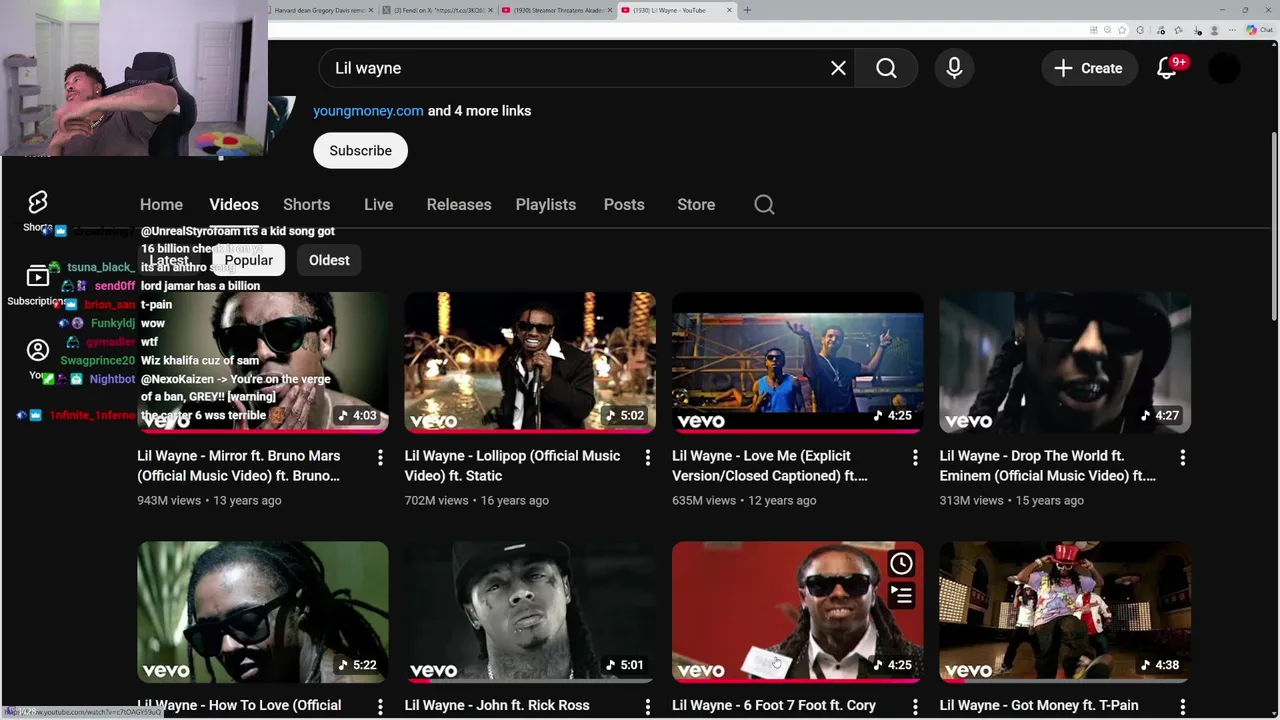The width and height of the screenshot is (1280, 720).
Task: Sort videos by Oldest
Action: pyautogui.click(x=329, y=260)
